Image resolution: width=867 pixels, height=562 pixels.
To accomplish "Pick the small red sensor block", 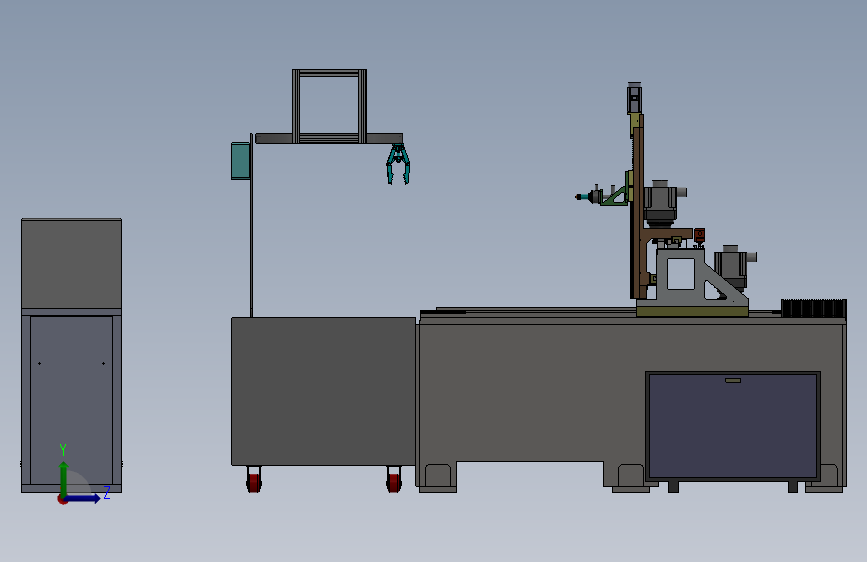I will tap(699, 235).
